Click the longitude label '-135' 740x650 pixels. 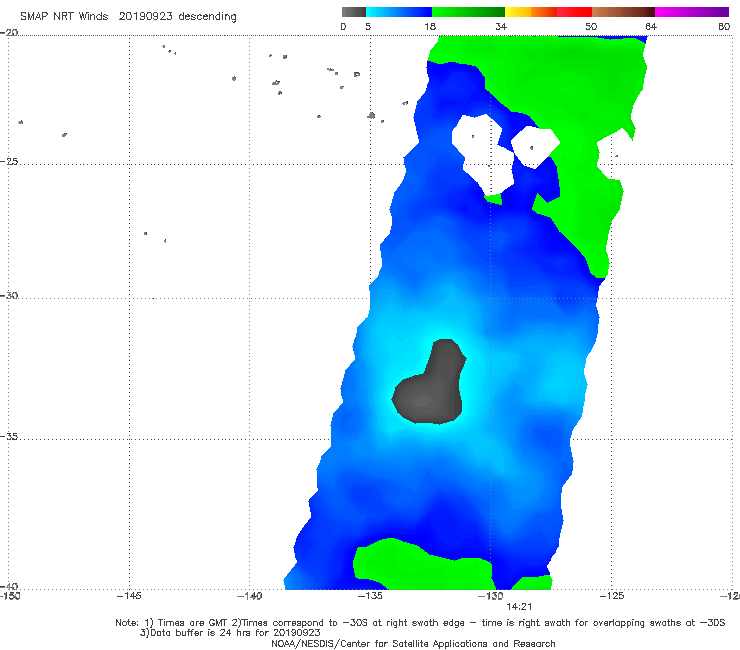(370, 596)
